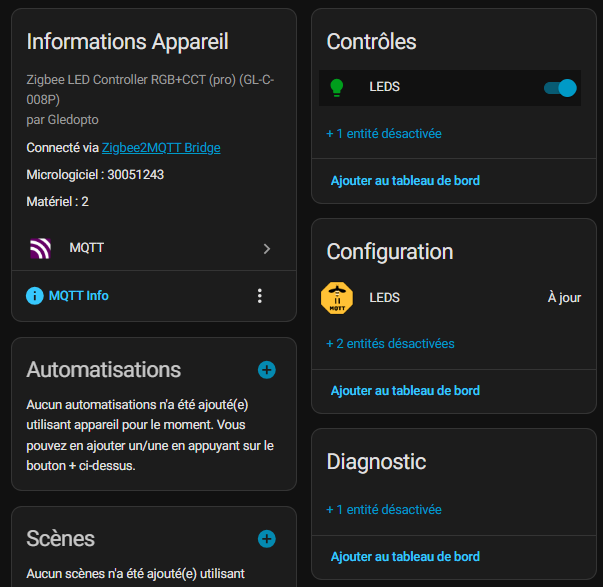
Task: Show 1 disabled entity in Contrôles
Action: [384, 133]
